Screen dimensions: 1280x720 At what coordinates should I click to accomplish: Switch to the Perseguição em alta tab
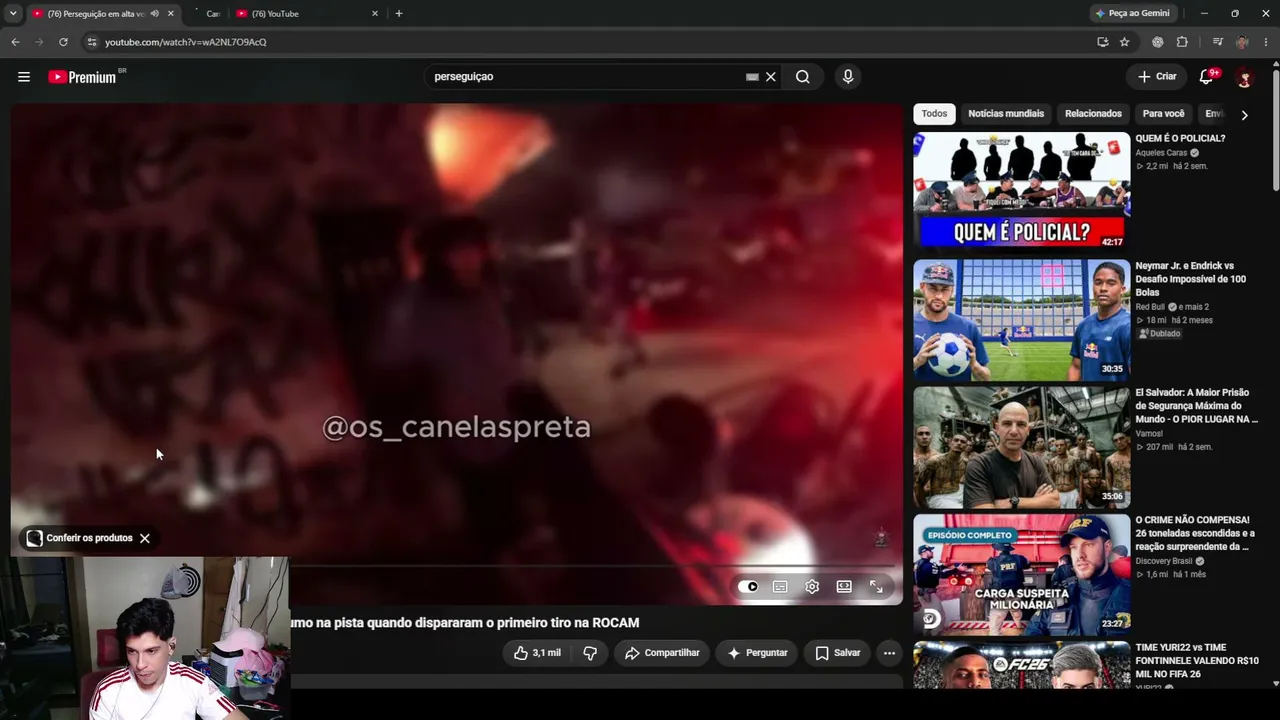pyautogui.click(x=95, y=14)
